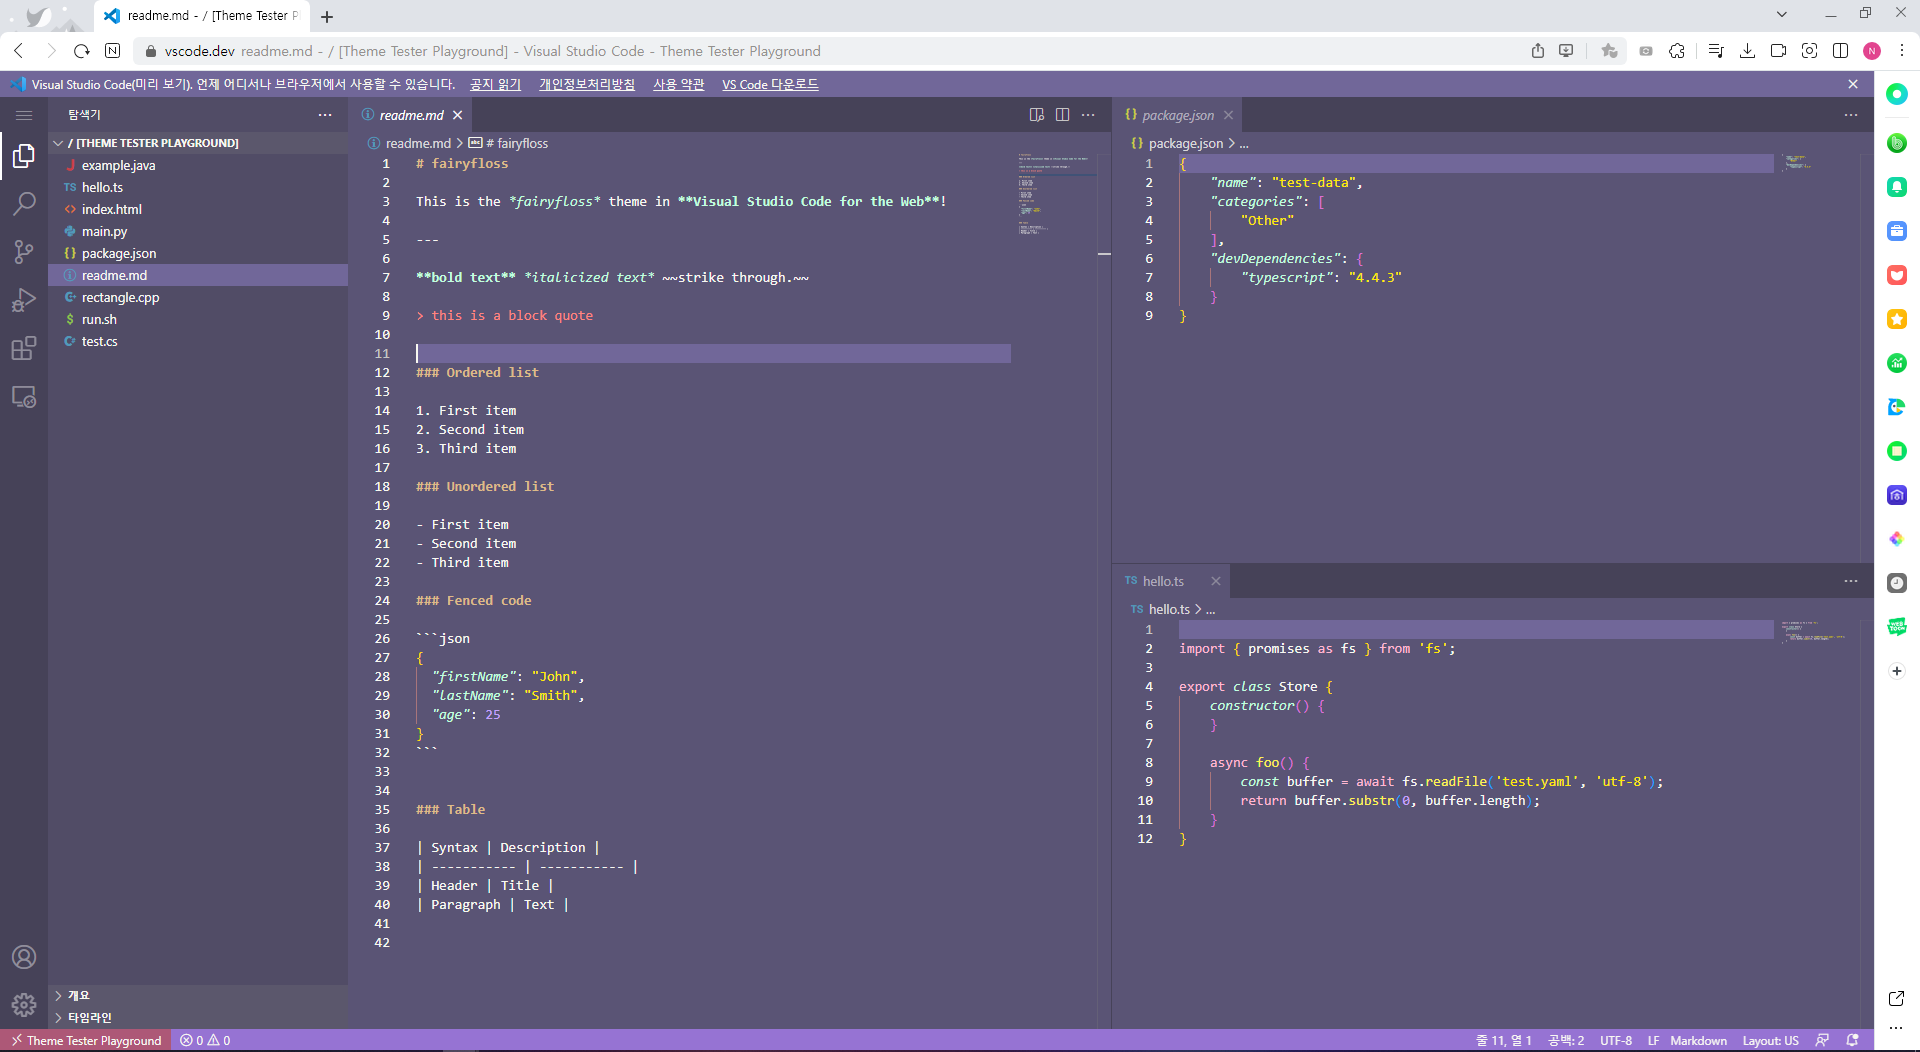Close the package.json tab
1920x1052 pixels.
click(x=1228, y=115)
